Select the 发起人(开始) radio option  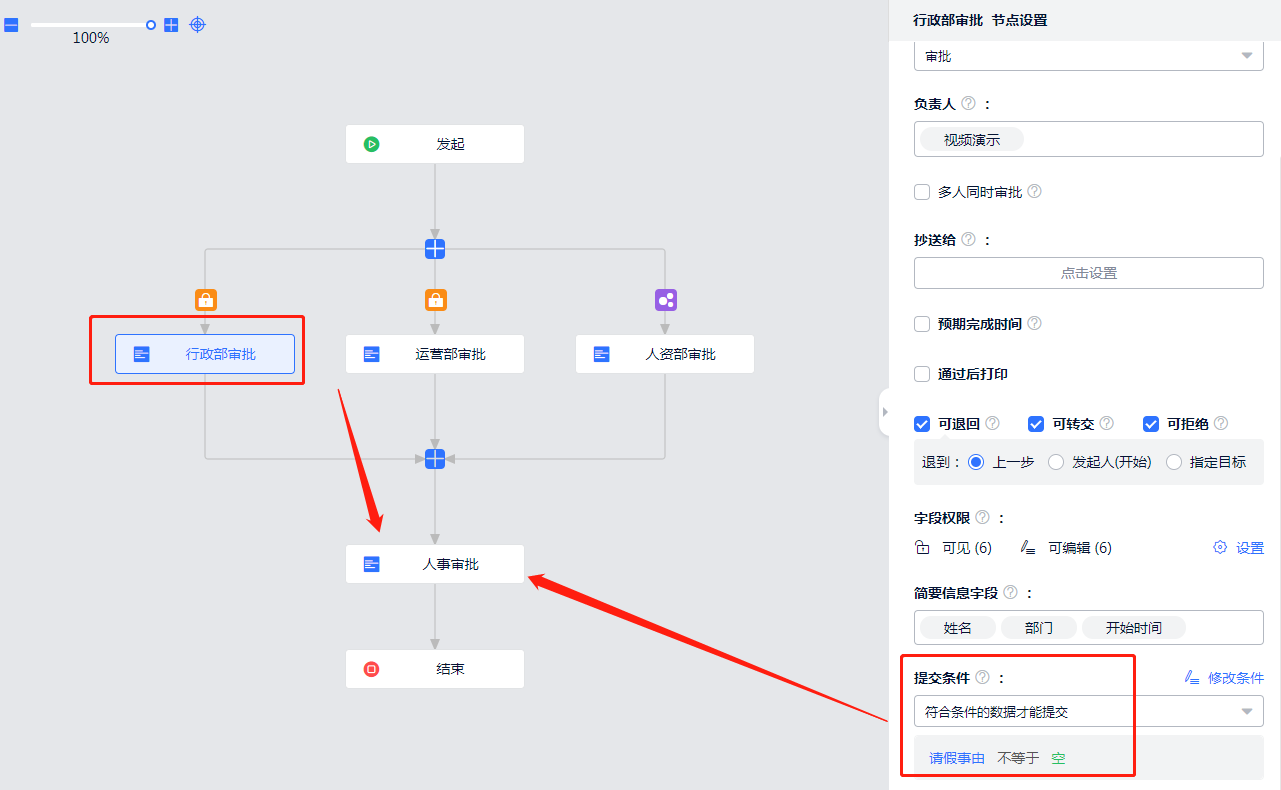pos(1056,462)
